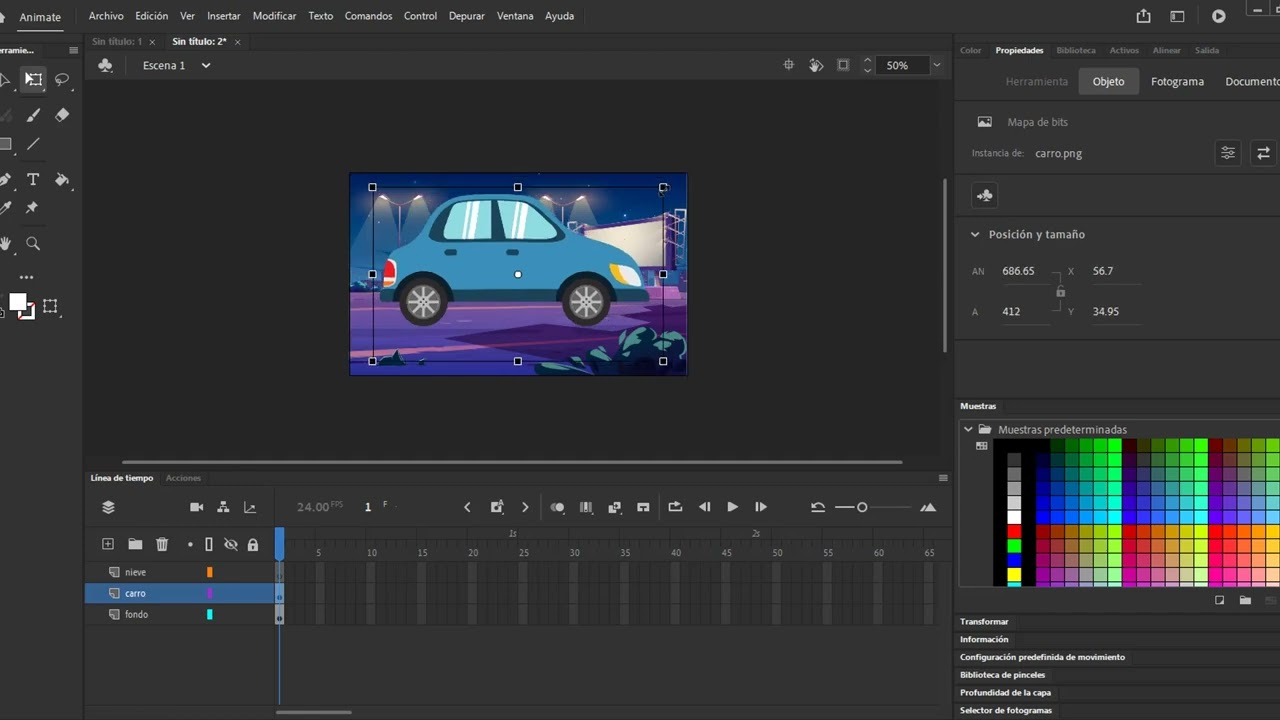
Task: Toggle outline view for all layers
Action: tap(209, 544)
